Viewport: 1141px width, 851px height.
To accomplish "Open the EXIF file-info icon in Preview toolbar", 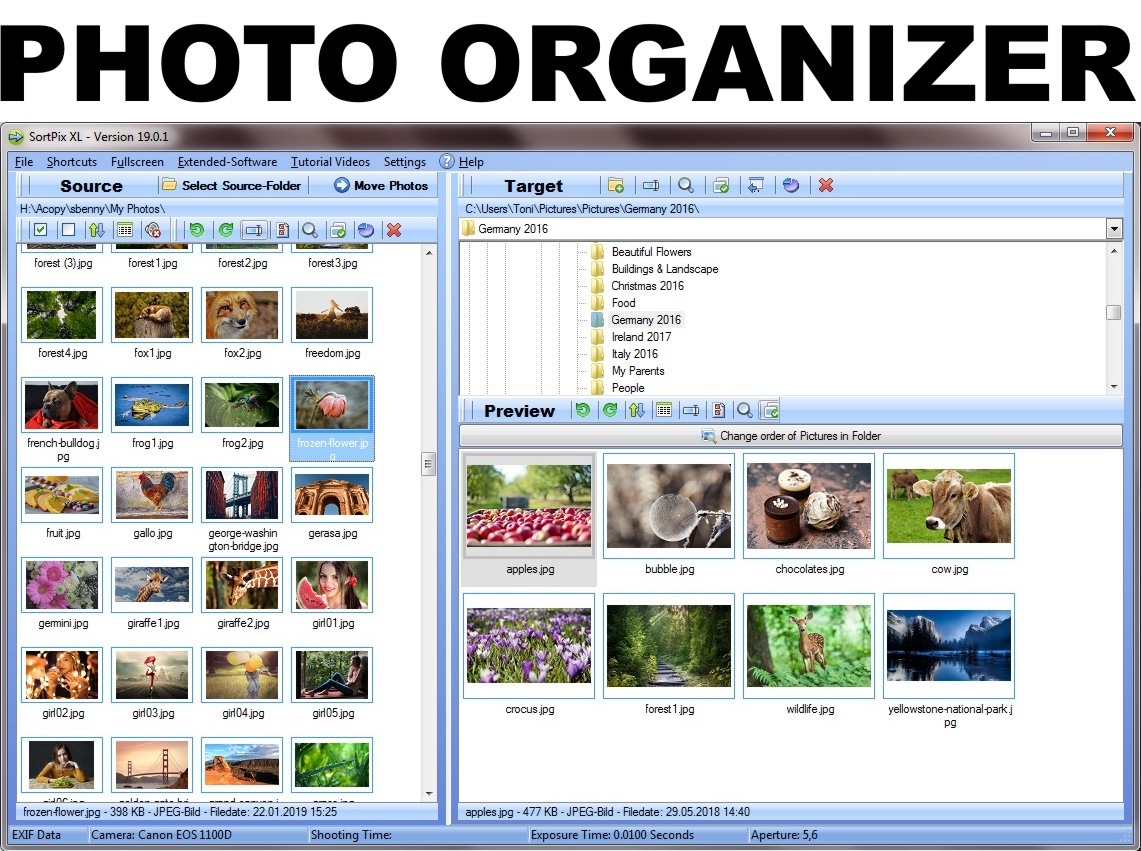I will [x=718, y=410].
